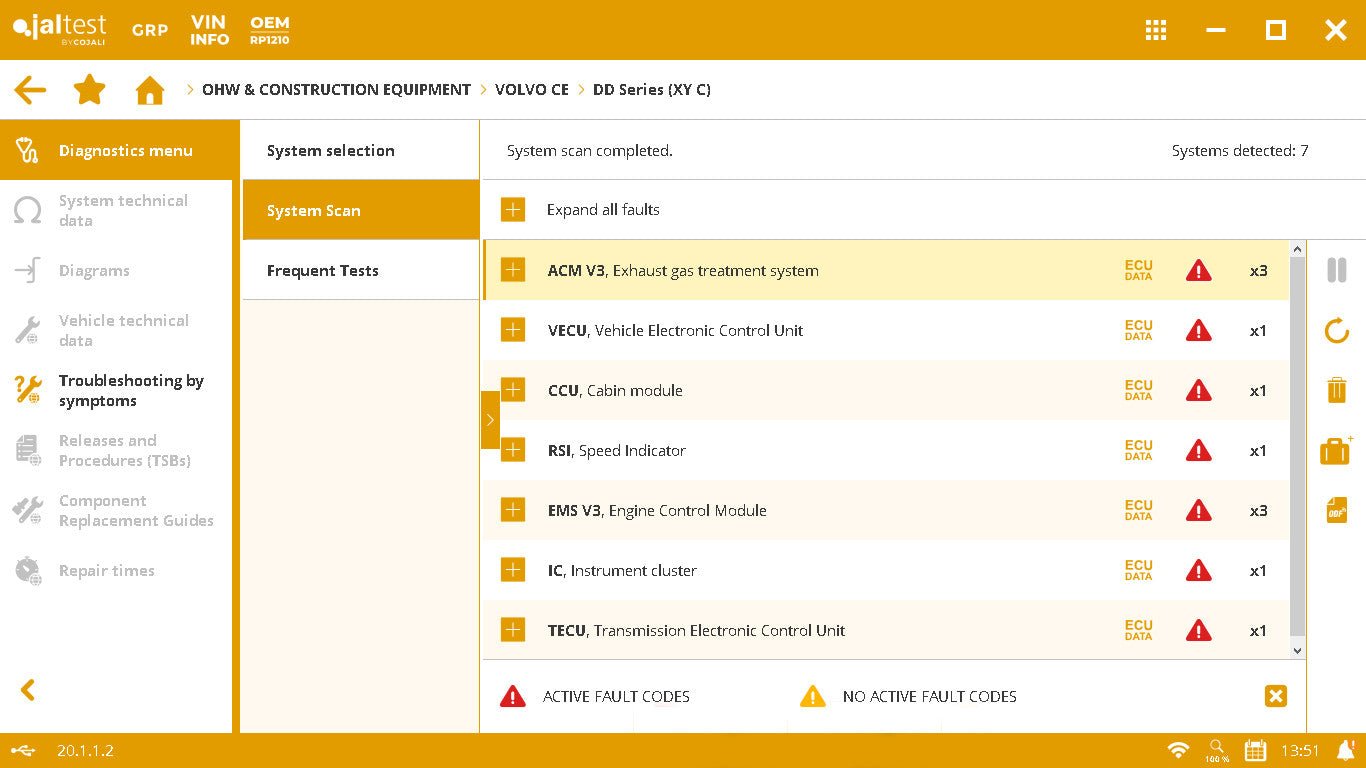
Task: Export report with the PDF icon
Action: 1337,510
